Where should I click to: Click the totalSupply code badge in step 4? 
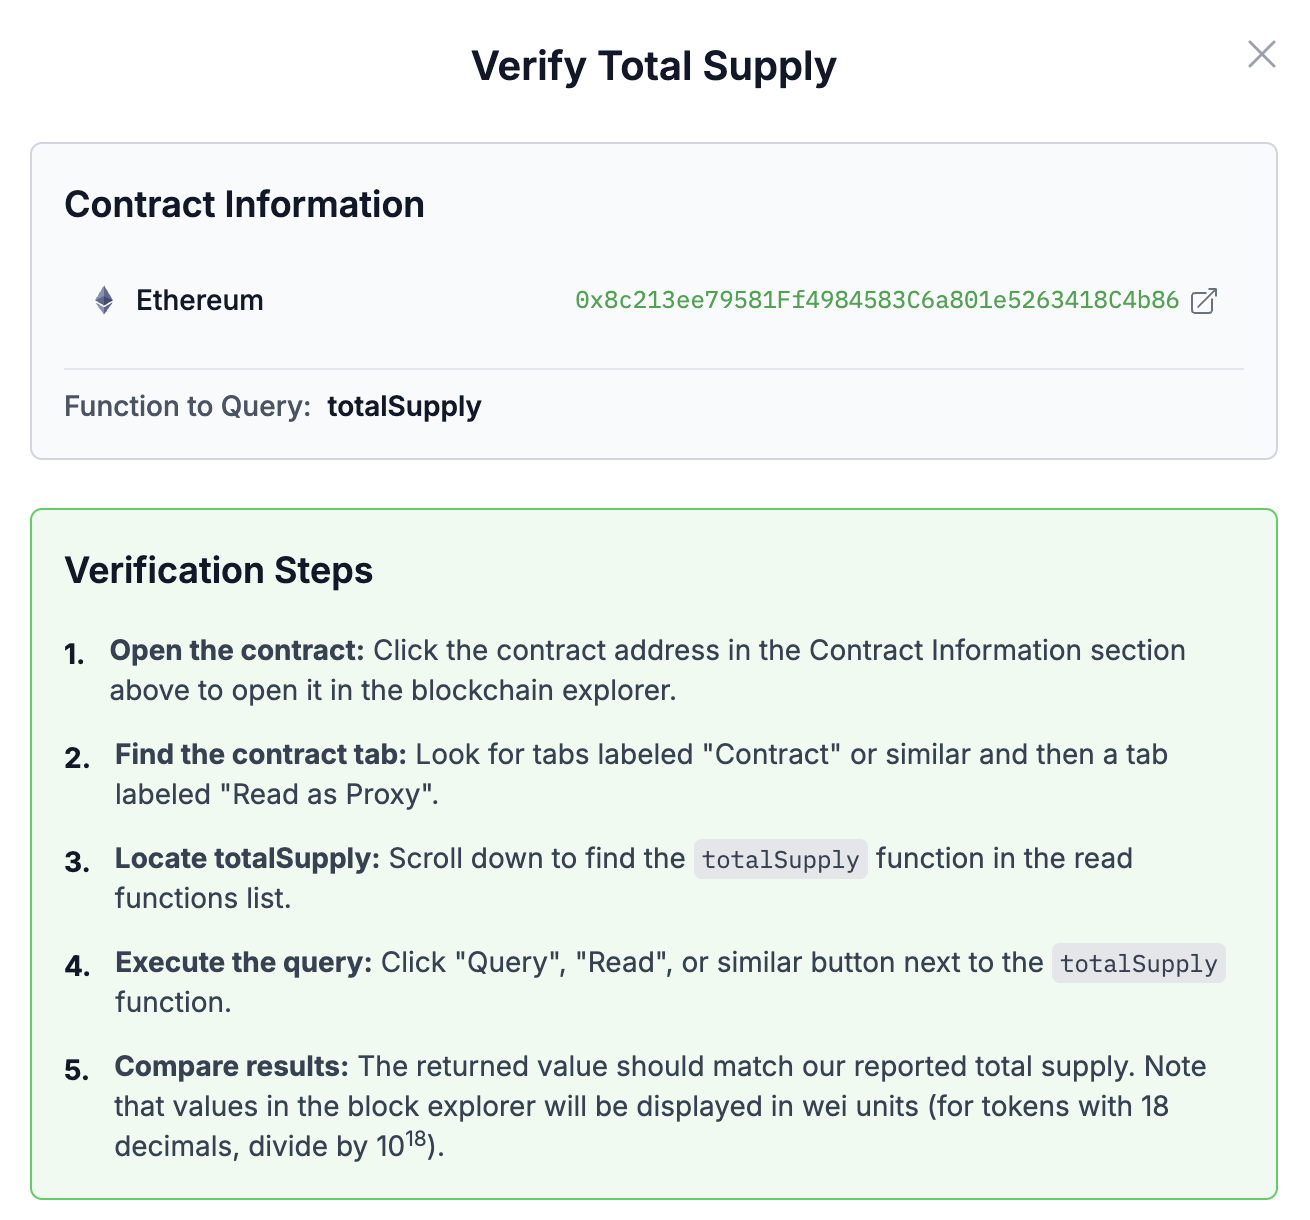1138,963
